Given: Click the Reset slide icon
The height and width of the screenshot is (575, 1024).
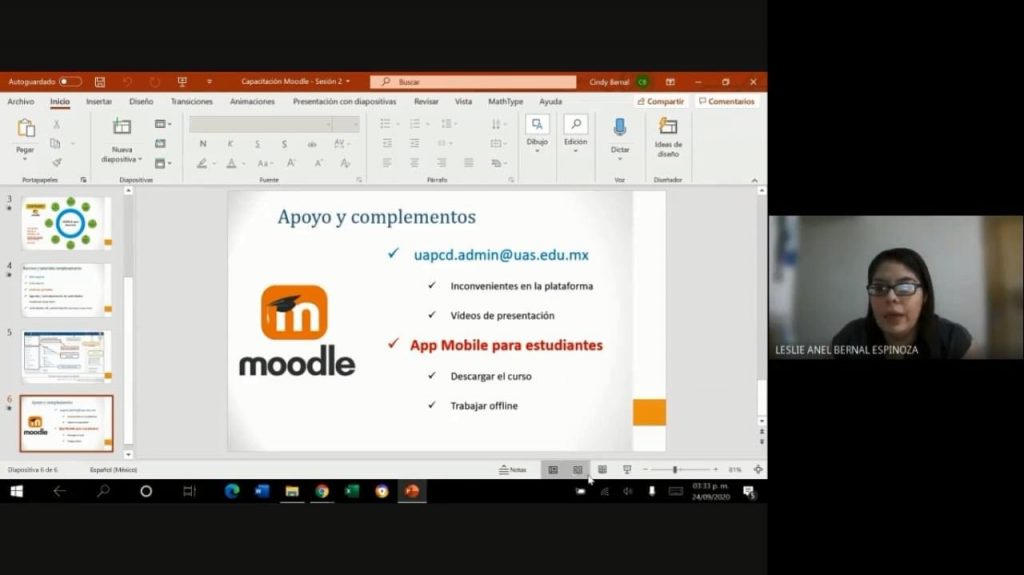Looking at the screenshot, I should click(161, 144).
